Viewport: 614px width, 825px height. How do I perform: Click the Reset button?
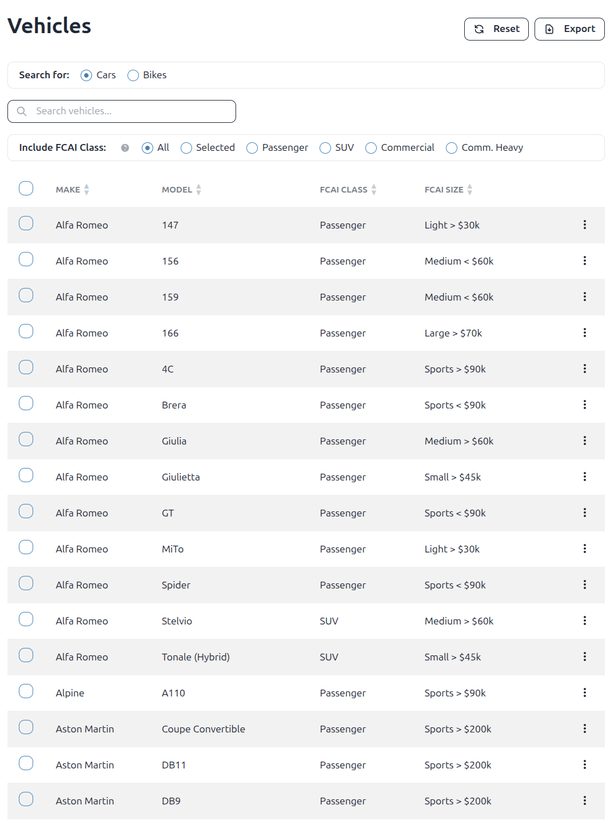(x=496, y=29)
